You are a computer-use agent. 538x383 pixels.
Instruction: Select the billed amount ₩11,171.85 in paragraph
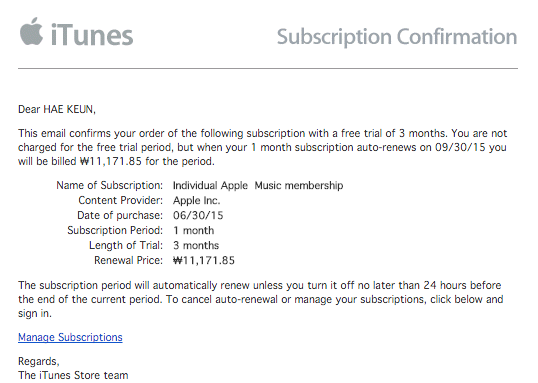pyautogui.click(x=110, y=161)
